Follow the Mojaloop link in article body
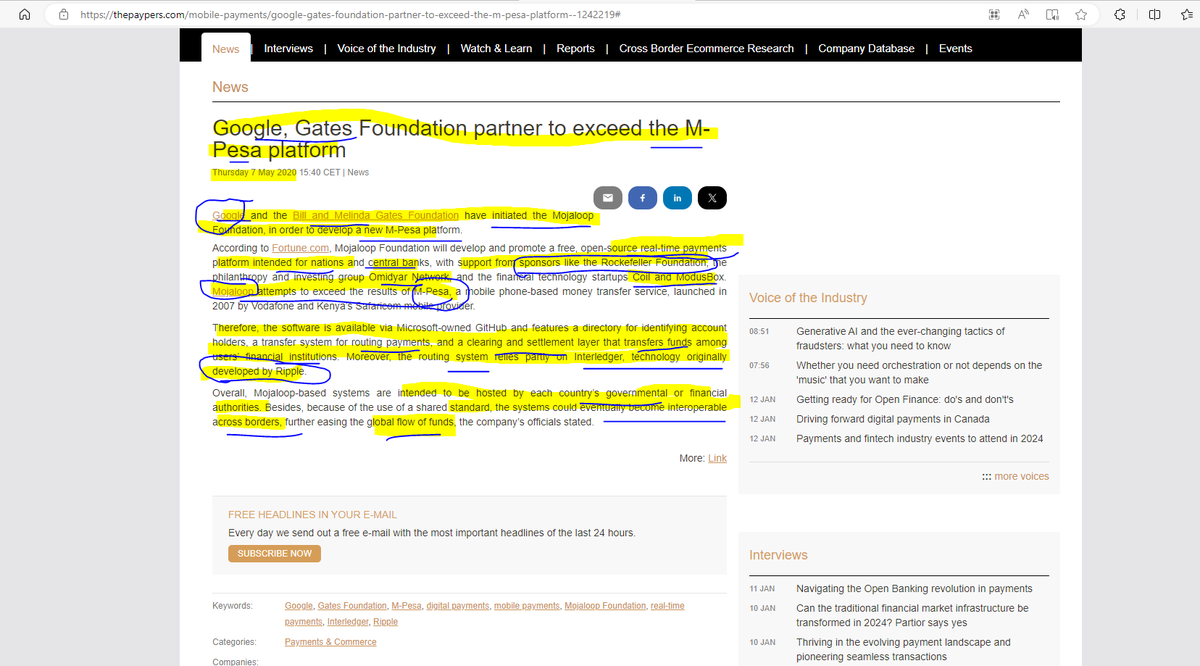Screen dimensions: 1200x666 234,291
